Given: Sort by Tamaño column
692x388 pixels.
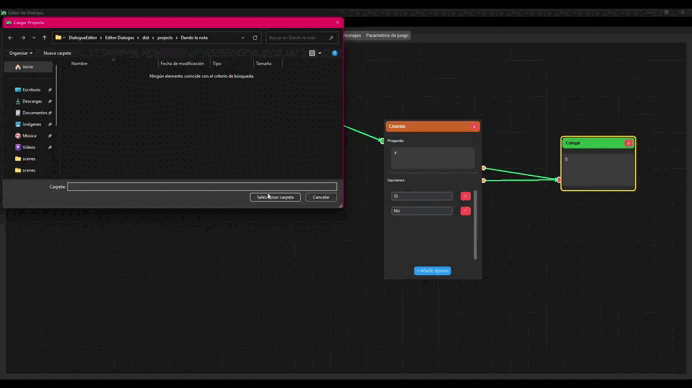Looking at the screenshot, I should 263,64.
